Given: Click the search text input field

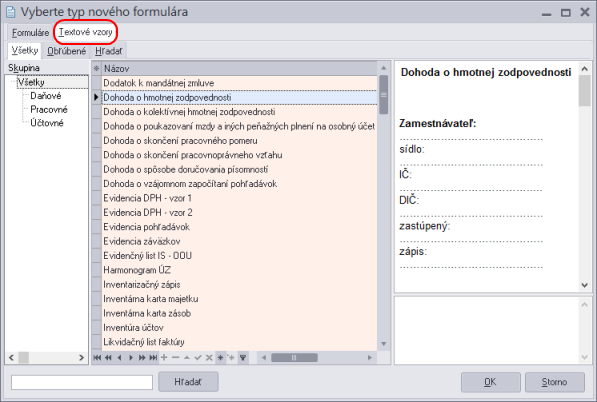Looking at the screenshot, I should [82, 382].
